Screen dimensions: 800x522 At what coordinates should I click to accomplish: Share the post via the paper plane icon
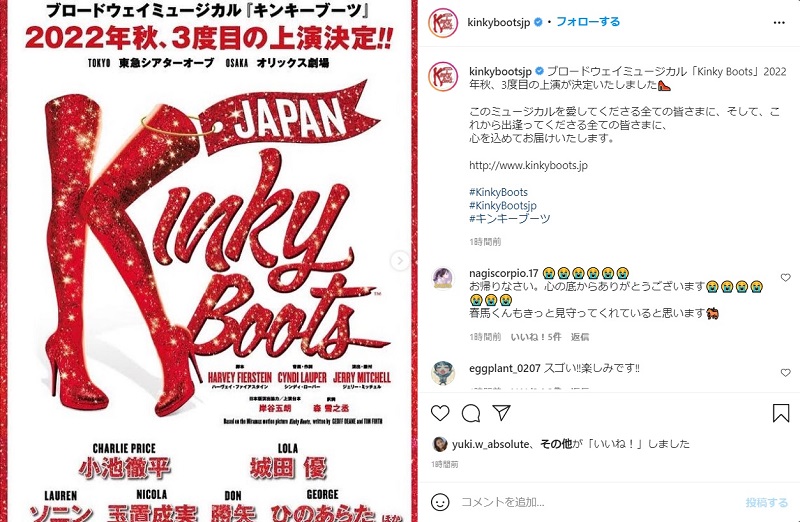click(502, 413)
